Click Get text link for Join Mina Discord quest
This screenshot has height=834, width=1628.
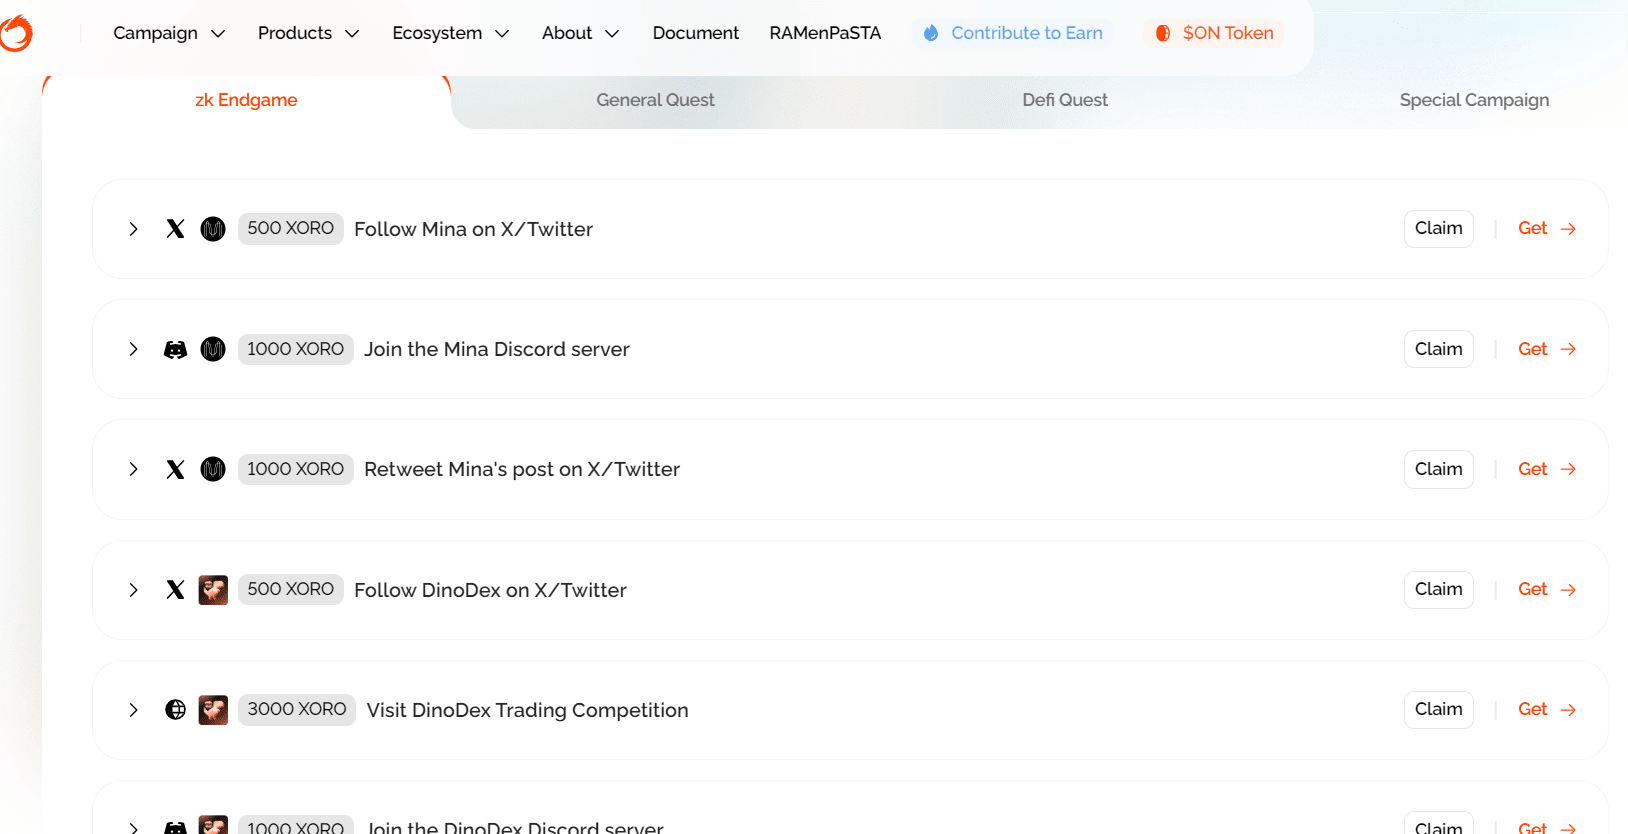(x=1532, y=349)
